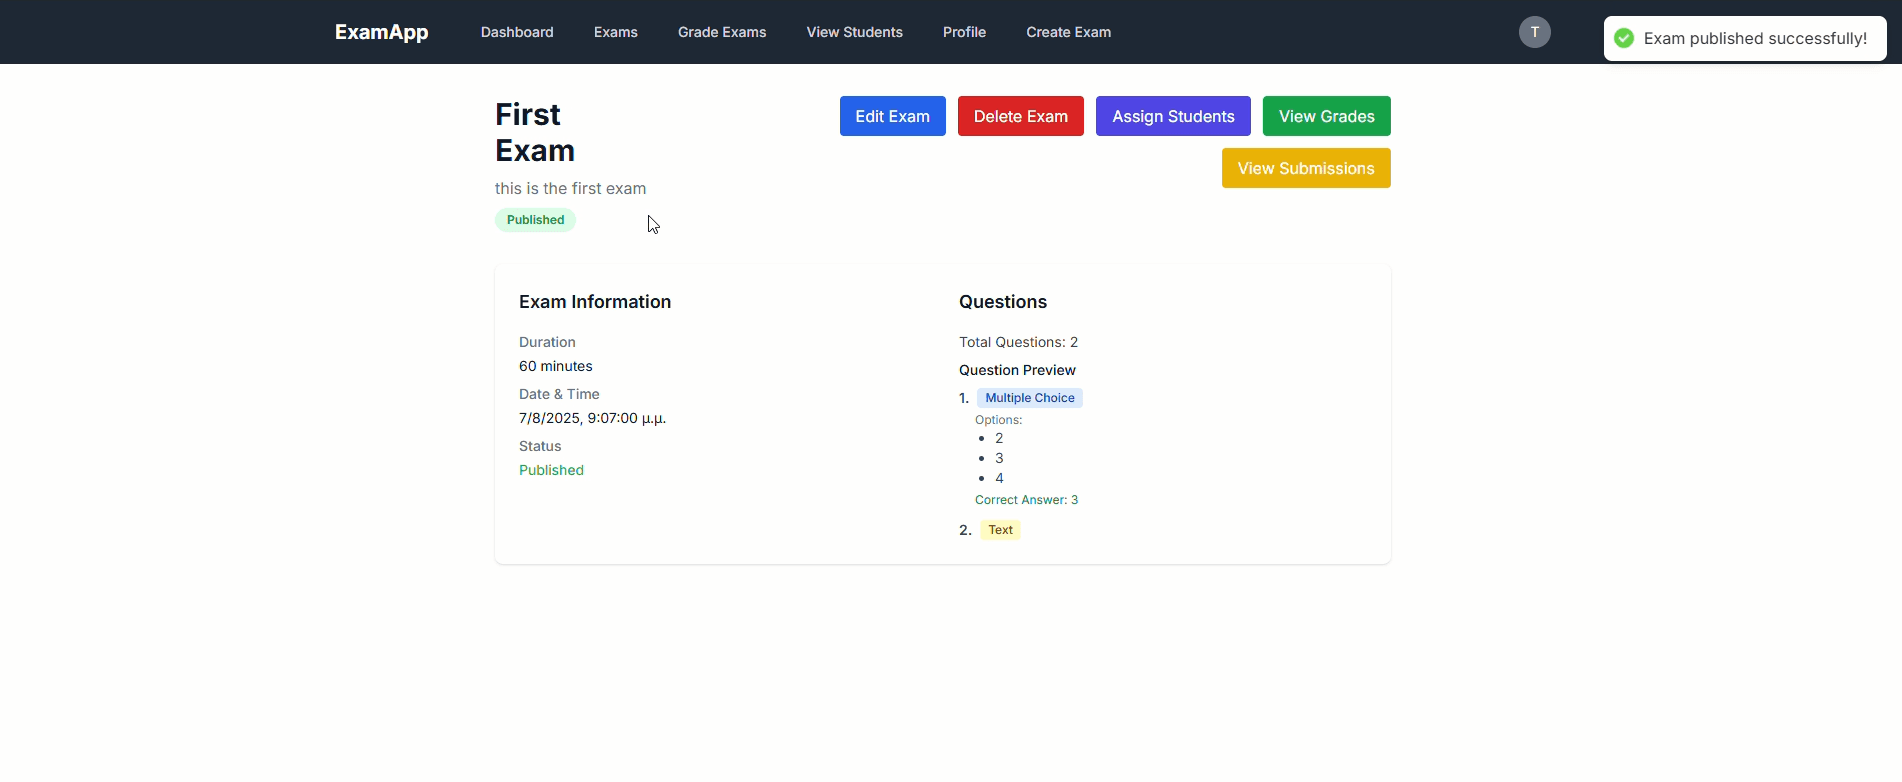Navigate to Grade Exams
This screenshot has height=782, width=1902.
coord(722,32)
